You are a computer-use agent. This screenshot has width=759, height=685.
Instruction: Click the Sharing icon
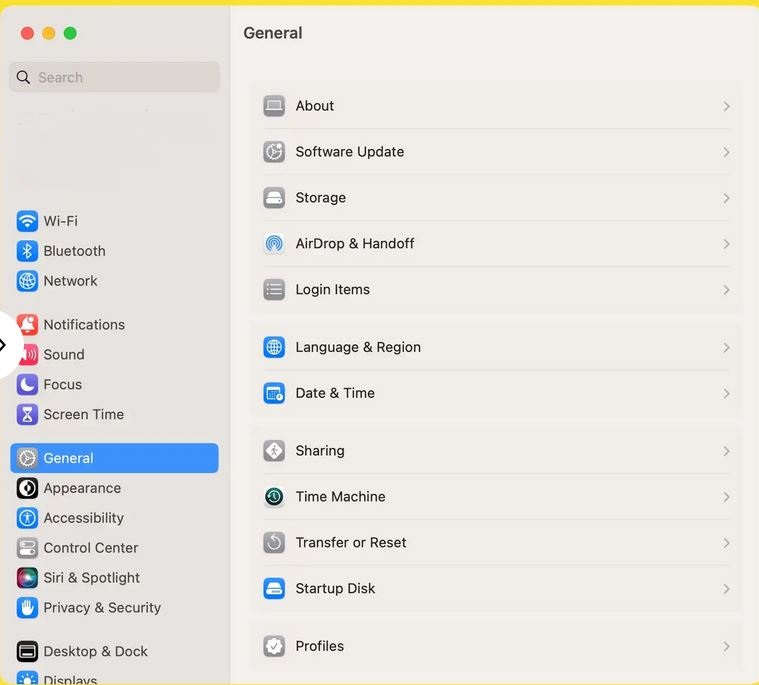274,451
